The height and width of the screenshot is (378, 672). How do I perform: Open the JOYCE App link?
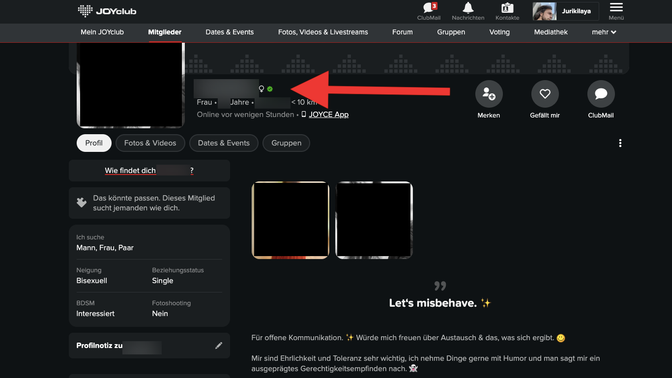click(x=328, y=114)
